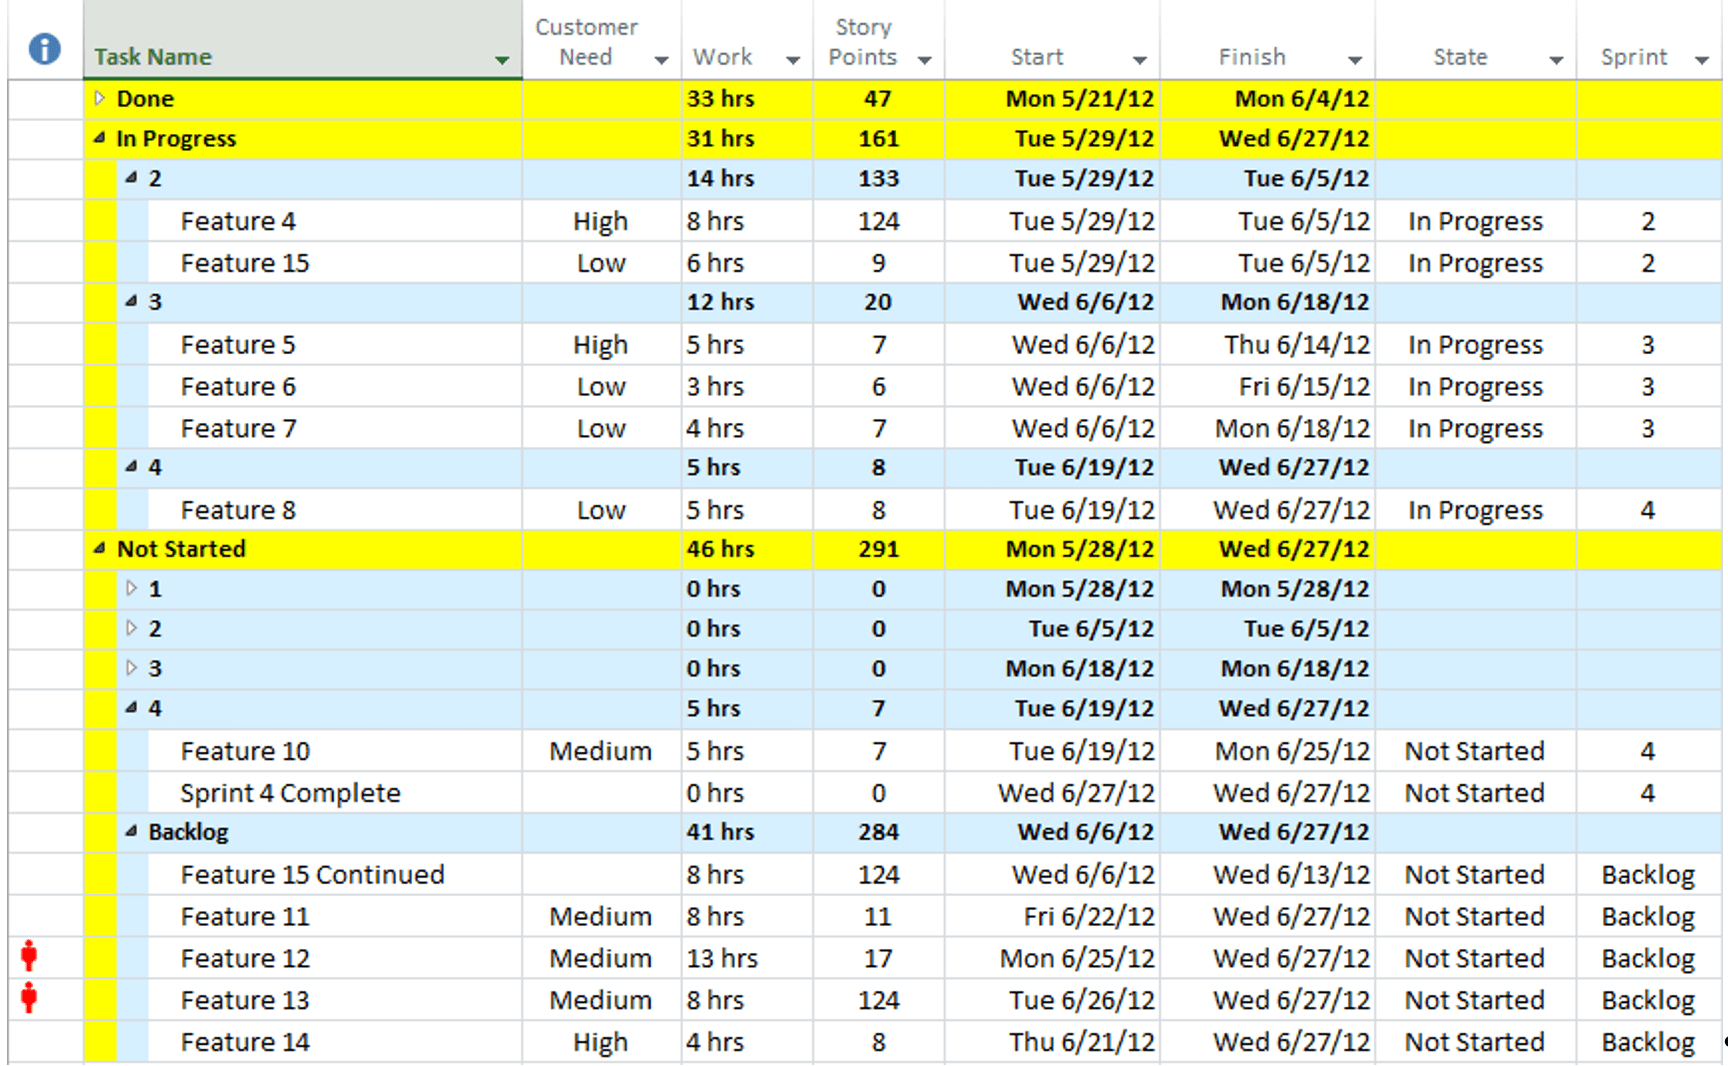Click the 161 story points on In Progress row
This screenshot has width=1728, height=1066.
tap(878, 139)
